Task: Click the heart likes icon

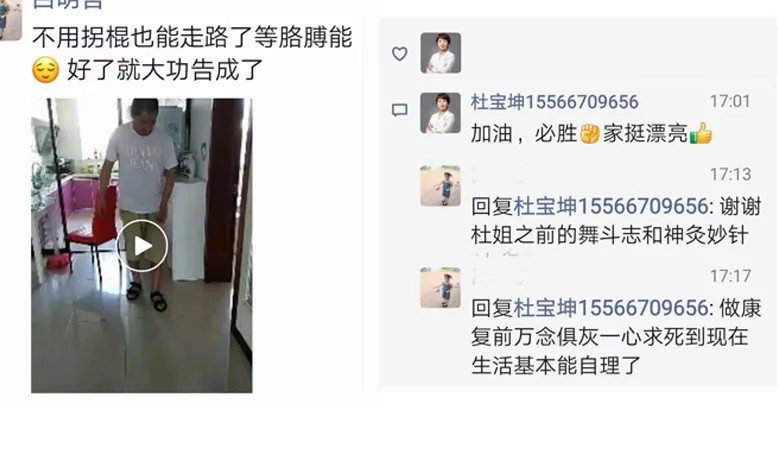Action: pos(400,54)
